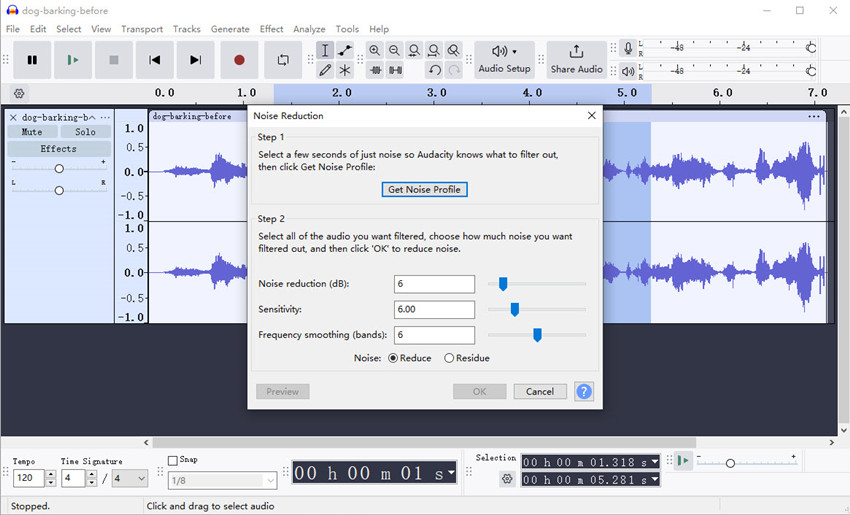Open the Effect menu
Image resolution: width=850 pixels, height=515 pixels.
point(271,29)
